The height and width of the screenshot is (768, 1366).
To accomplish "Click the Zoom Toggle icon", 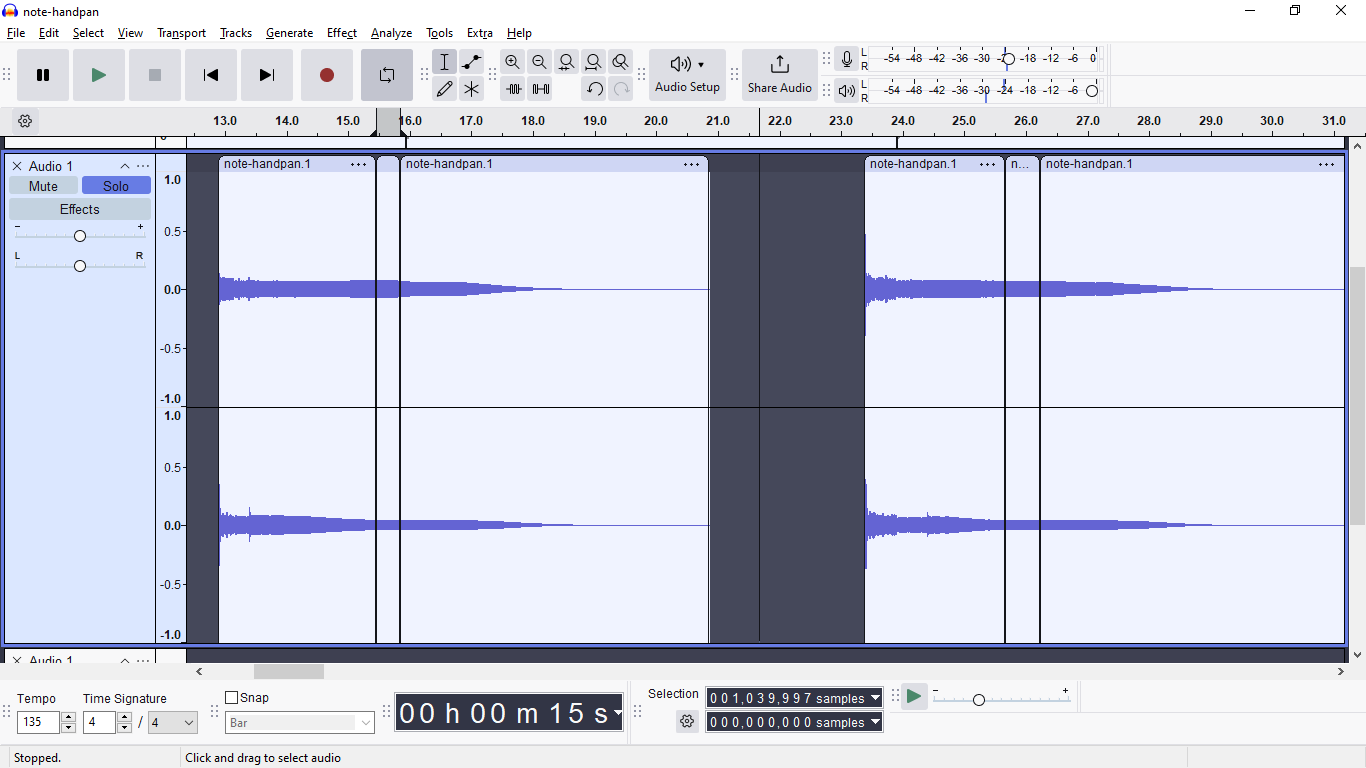I will (621, 62).
